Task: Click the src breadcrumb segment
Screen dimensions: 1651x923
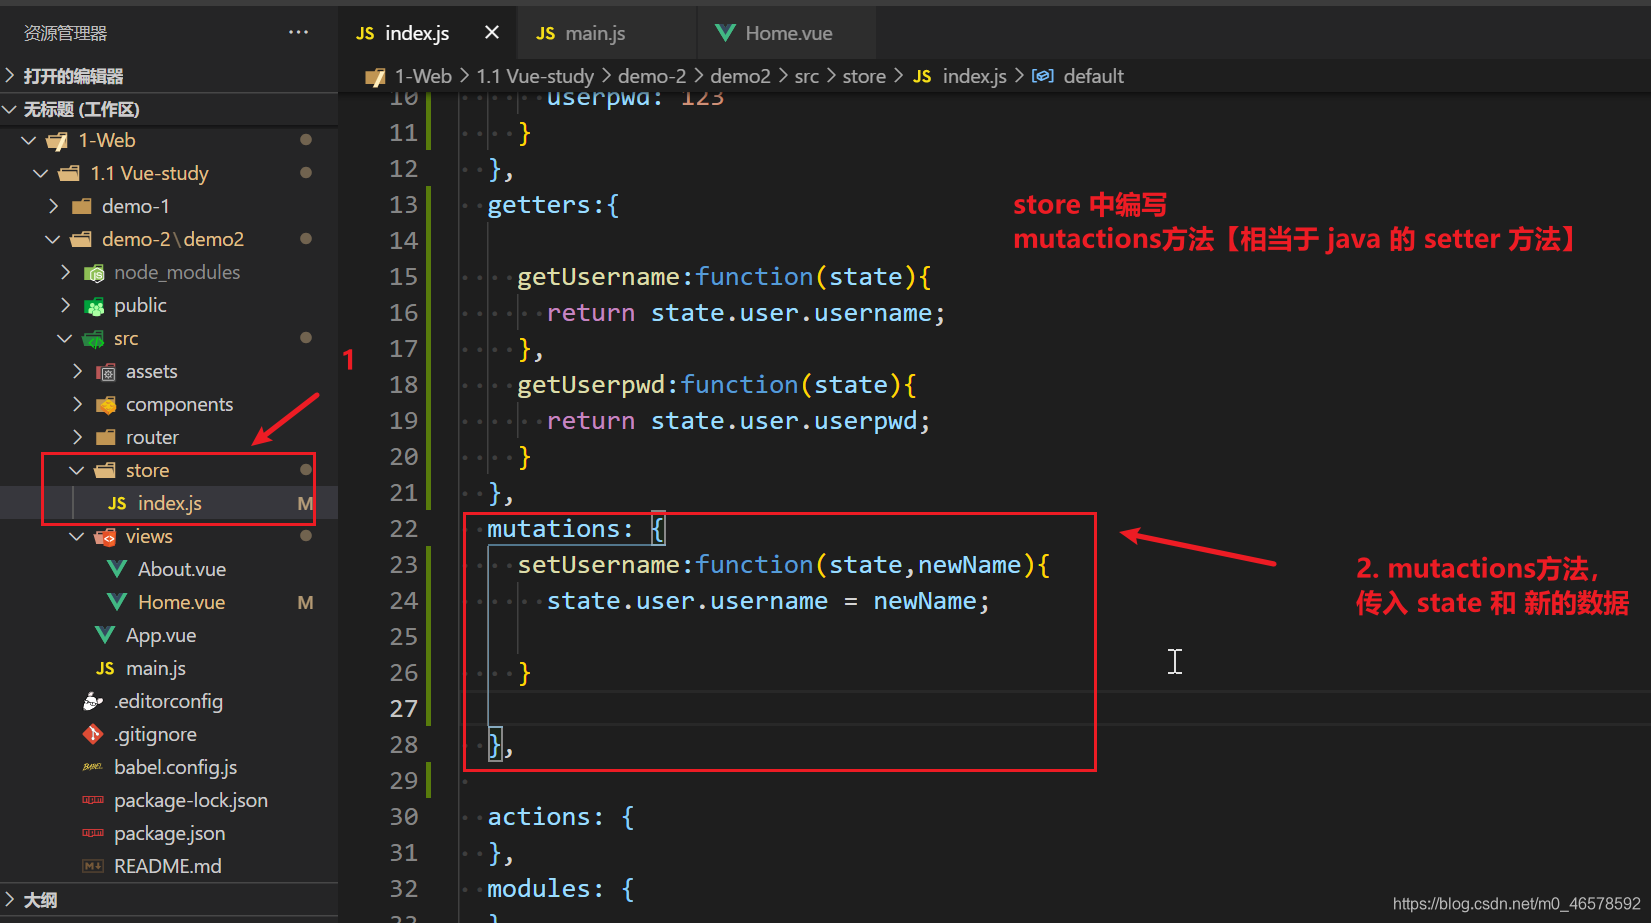Action: 806,76
